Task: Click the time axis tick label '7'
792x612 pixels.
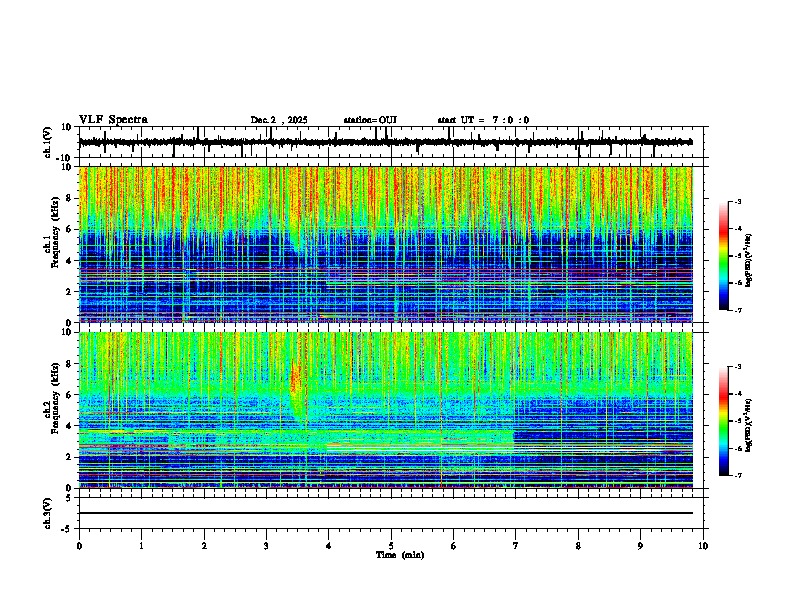Action: (x=516, y=546)
